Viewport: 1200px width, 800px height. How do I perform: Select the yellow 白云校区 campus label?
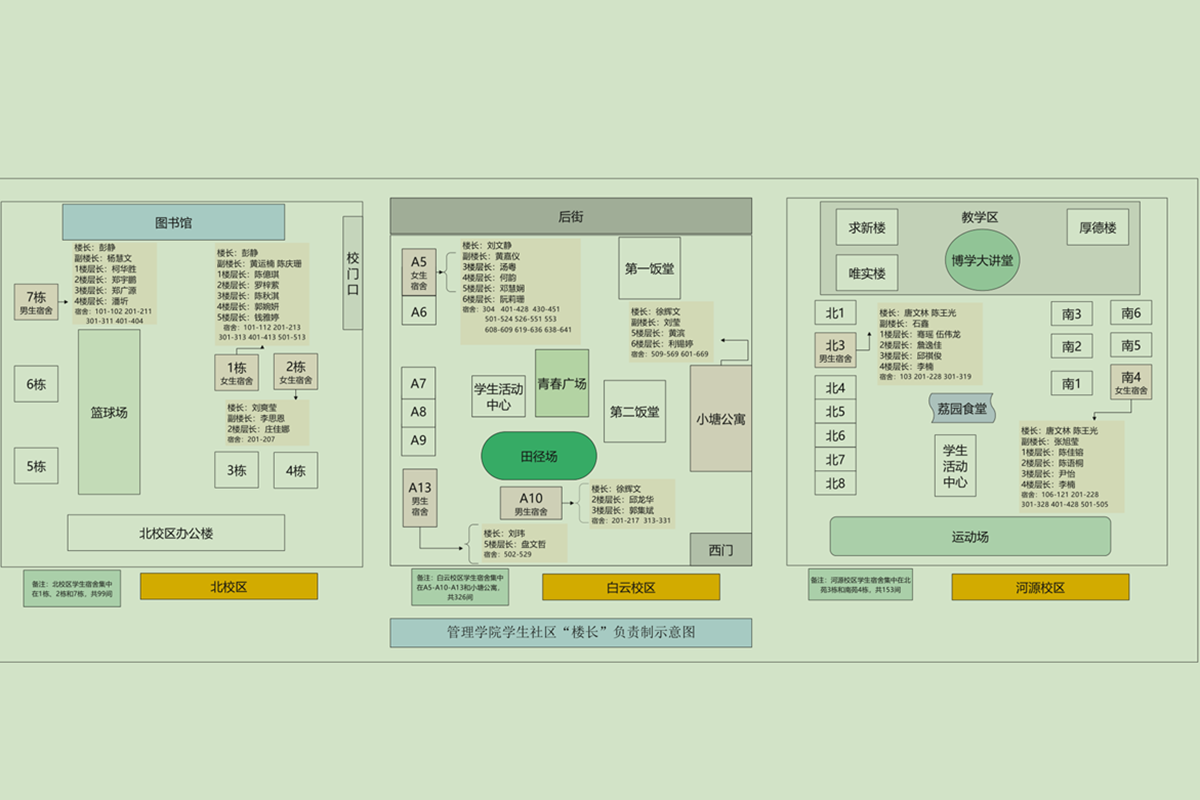click(x=631, y=588)
